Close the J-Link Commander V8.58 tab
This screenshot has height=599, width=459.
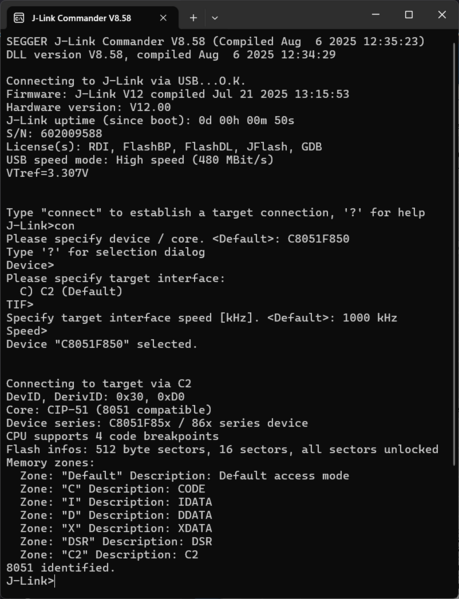click(x=163, y=18)
